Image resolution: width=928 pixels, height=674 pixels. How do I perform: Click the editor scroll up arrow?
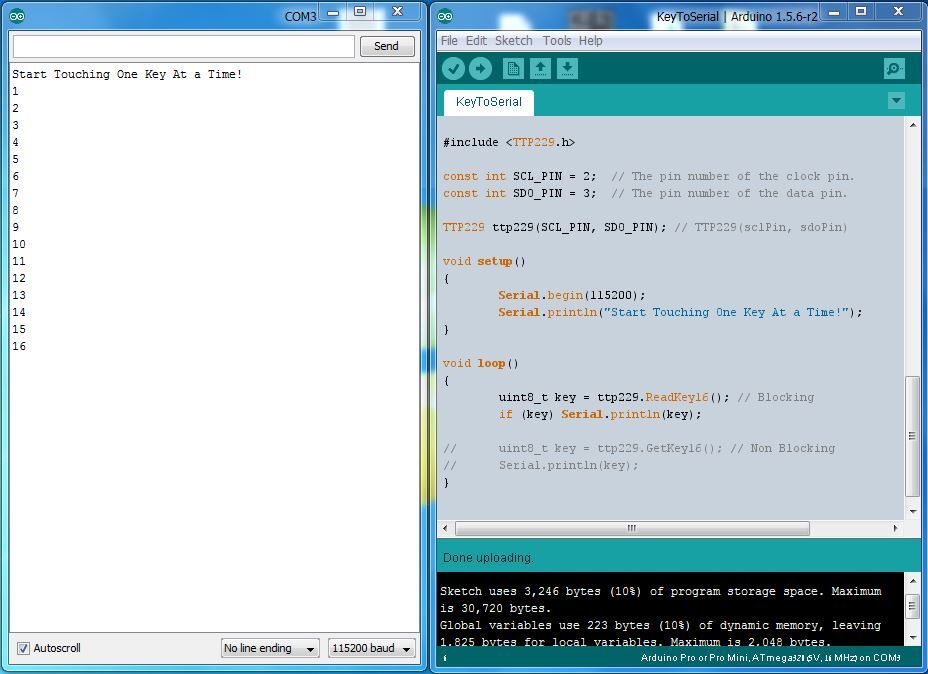click(x=913, y=125)
